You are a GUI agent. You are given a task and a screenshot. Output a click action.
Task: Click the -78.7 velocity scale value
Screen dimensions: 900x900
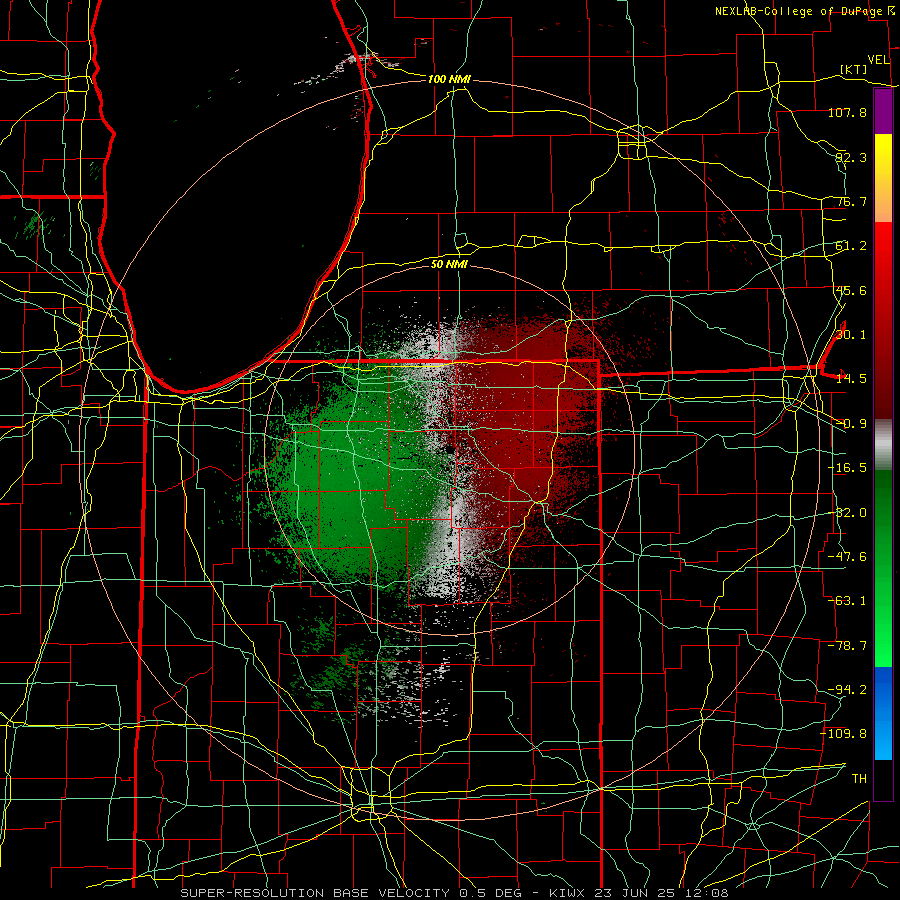click(847, 646)
